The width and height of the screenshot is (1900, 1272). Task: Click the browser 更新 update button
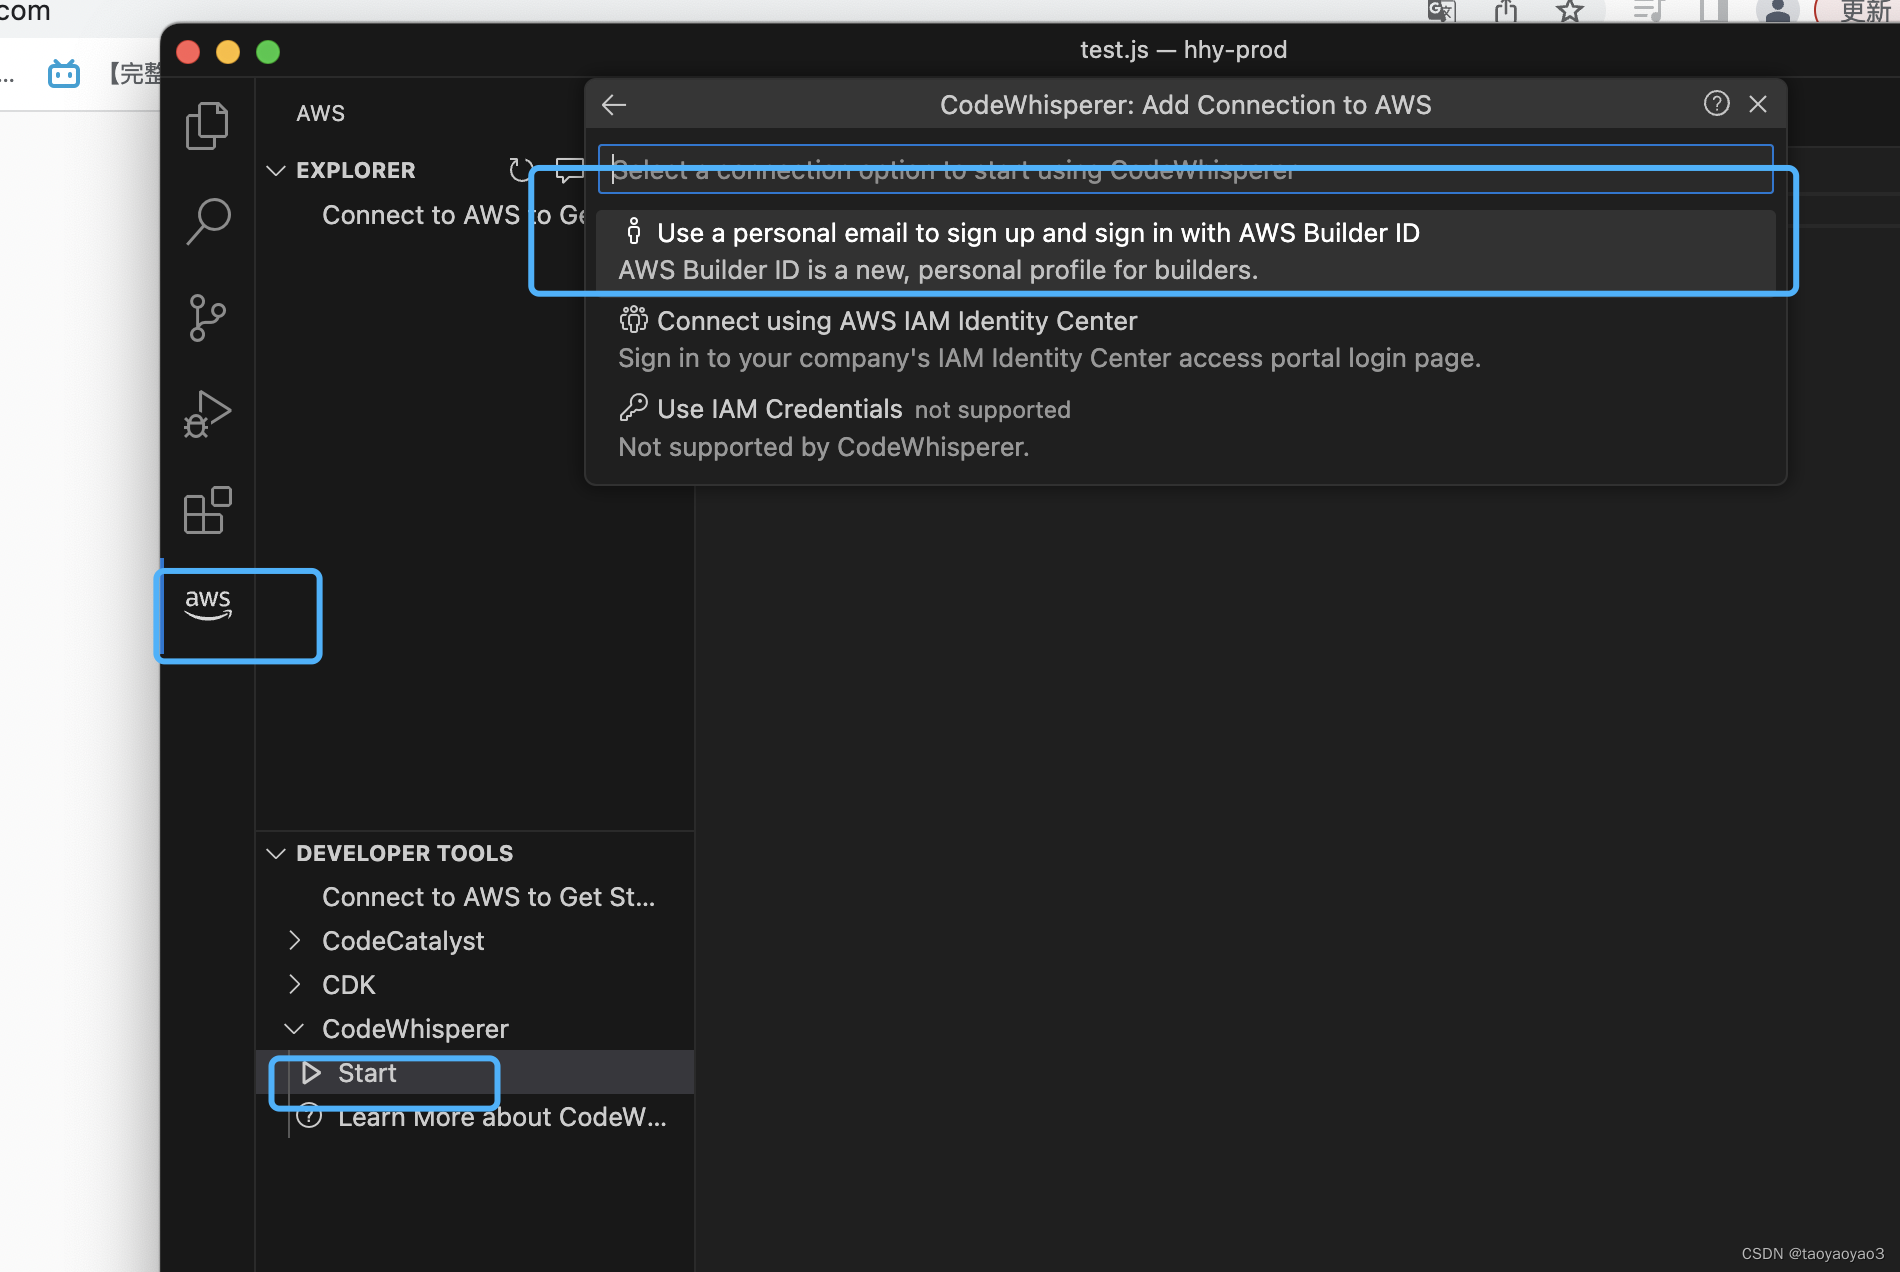pos(1864,10)
